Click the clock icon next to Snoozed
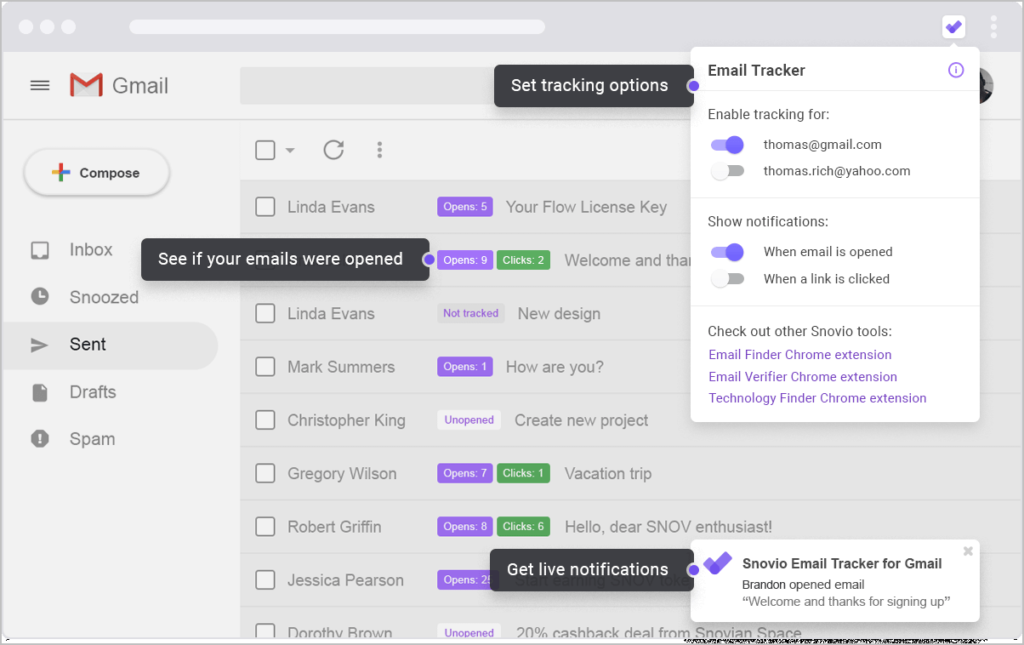 40,297
